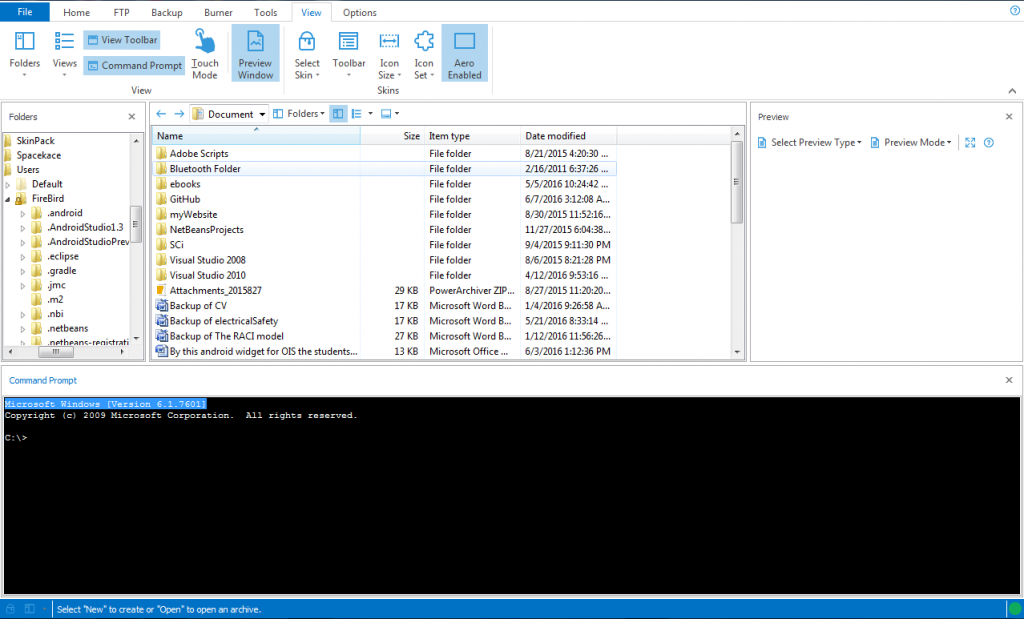Open Select Skin dropdown
Image resolution: width=1024 pixels, height=619 pixels.
307,54
